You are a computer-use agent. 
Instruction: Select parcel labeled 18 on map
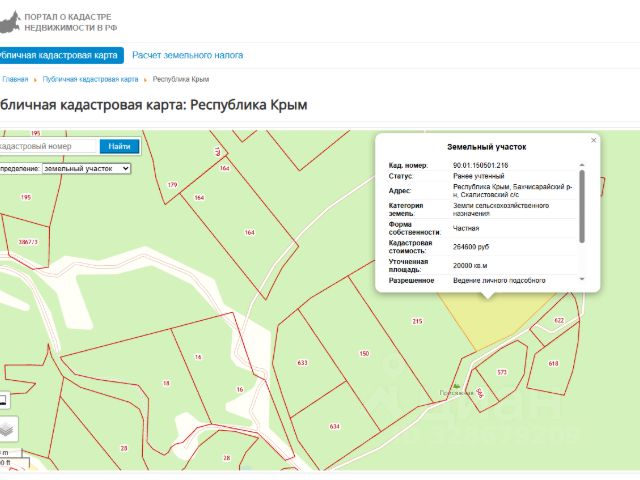pos(166,383)
